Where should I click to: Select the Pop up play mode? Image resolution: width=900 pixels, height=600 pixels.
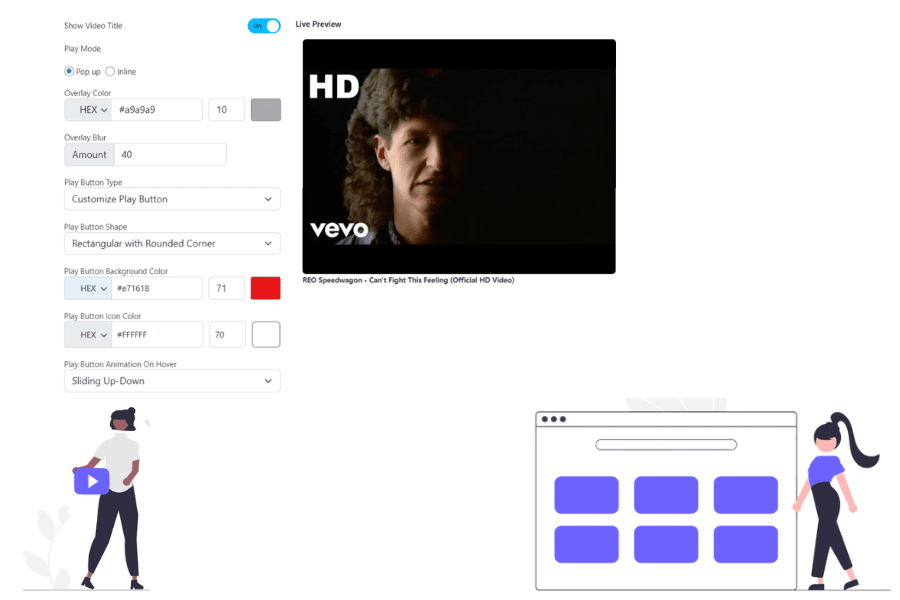coord(69,71)
